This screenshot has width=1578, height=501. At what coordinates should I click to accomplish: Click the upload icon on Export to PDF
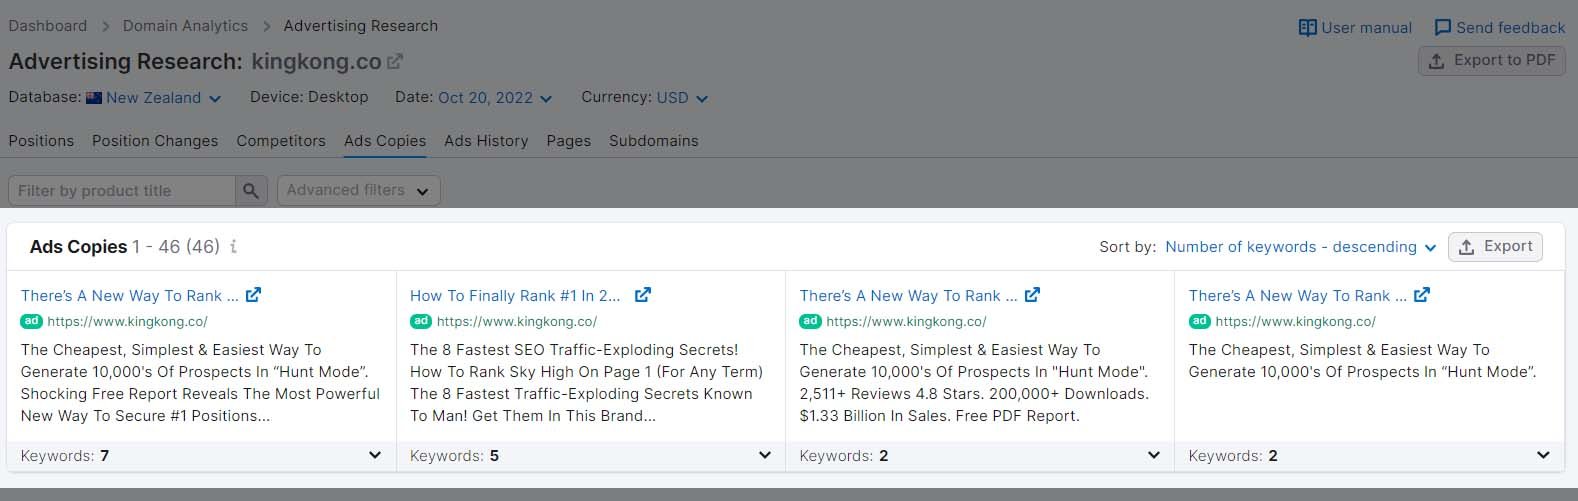coord(1436,61)
